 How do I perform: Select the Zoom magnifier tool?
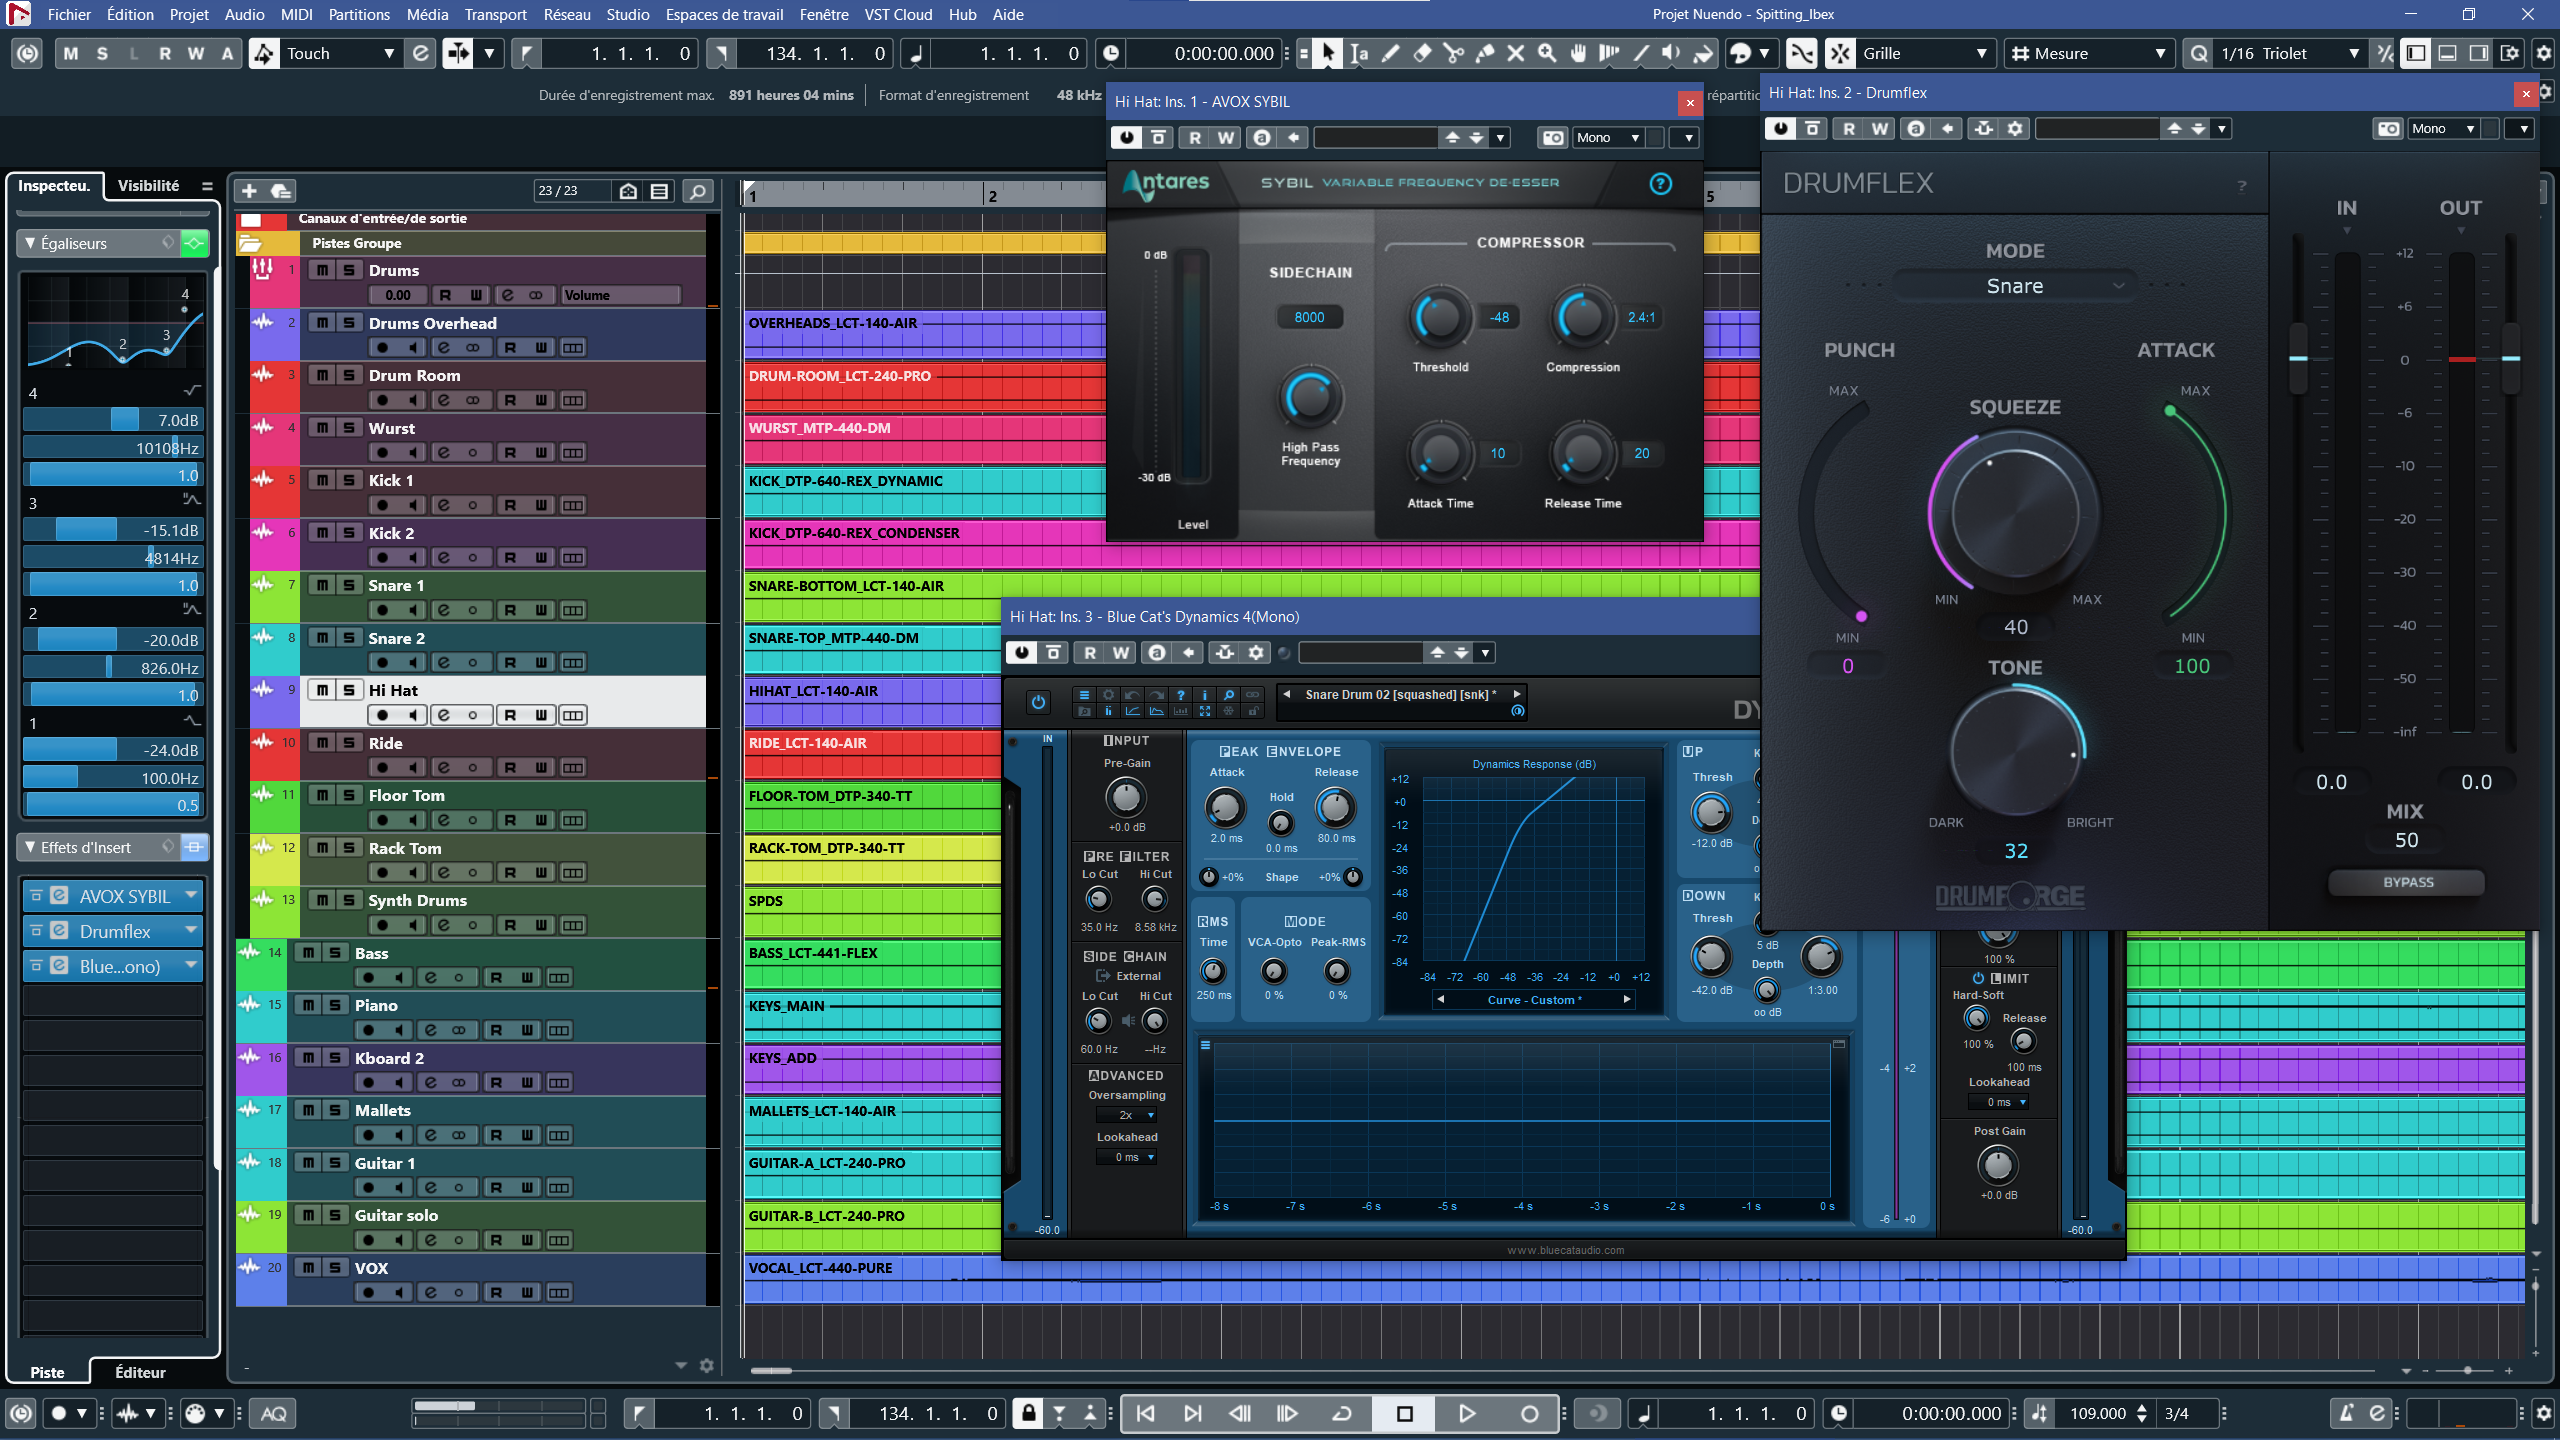1547,54
